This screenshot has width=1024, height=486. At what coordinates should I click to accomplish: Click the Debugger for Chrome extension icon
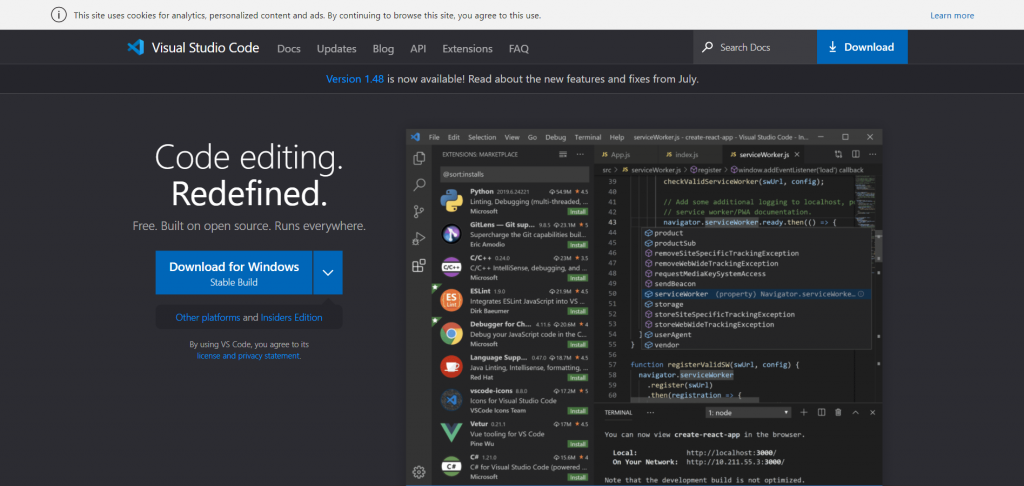click(451, 333)
